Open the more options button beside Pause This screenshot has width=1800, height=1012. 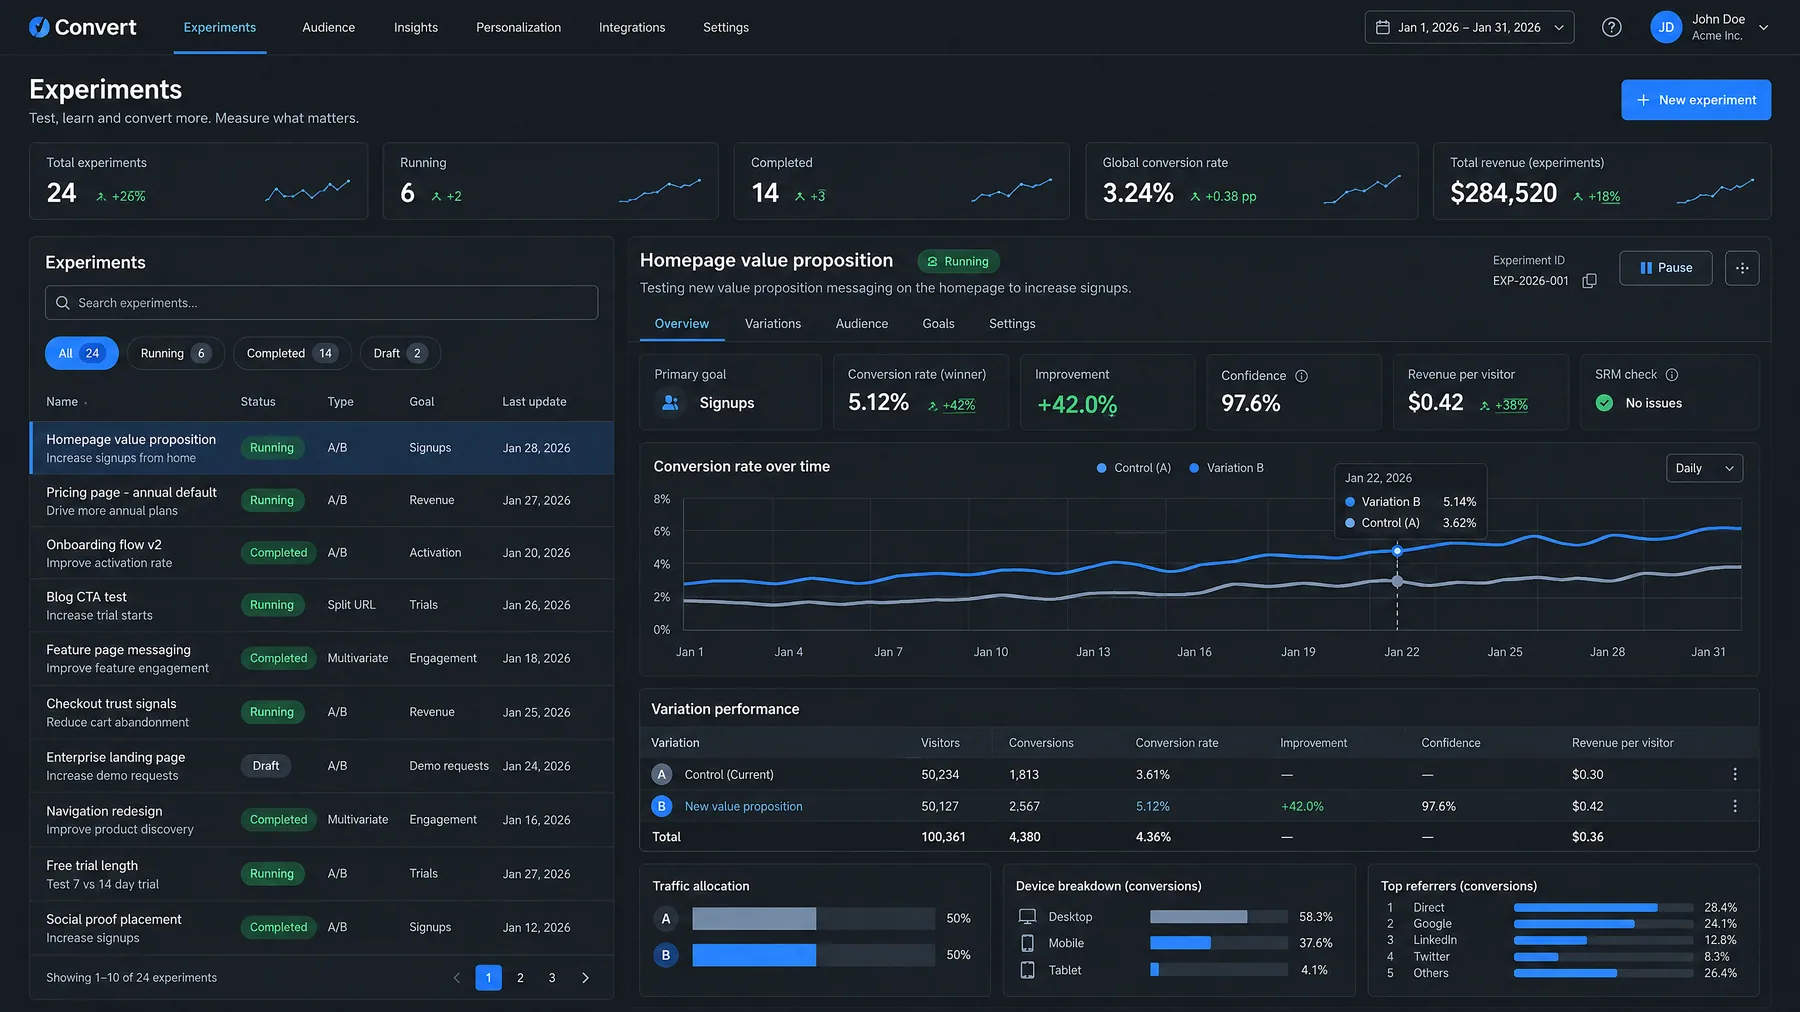coord(1742,268)
